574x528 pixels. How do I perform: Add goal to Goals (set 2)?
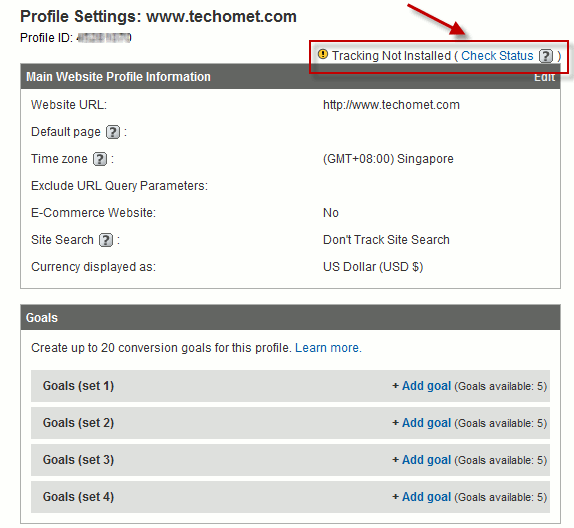point(426,423)
